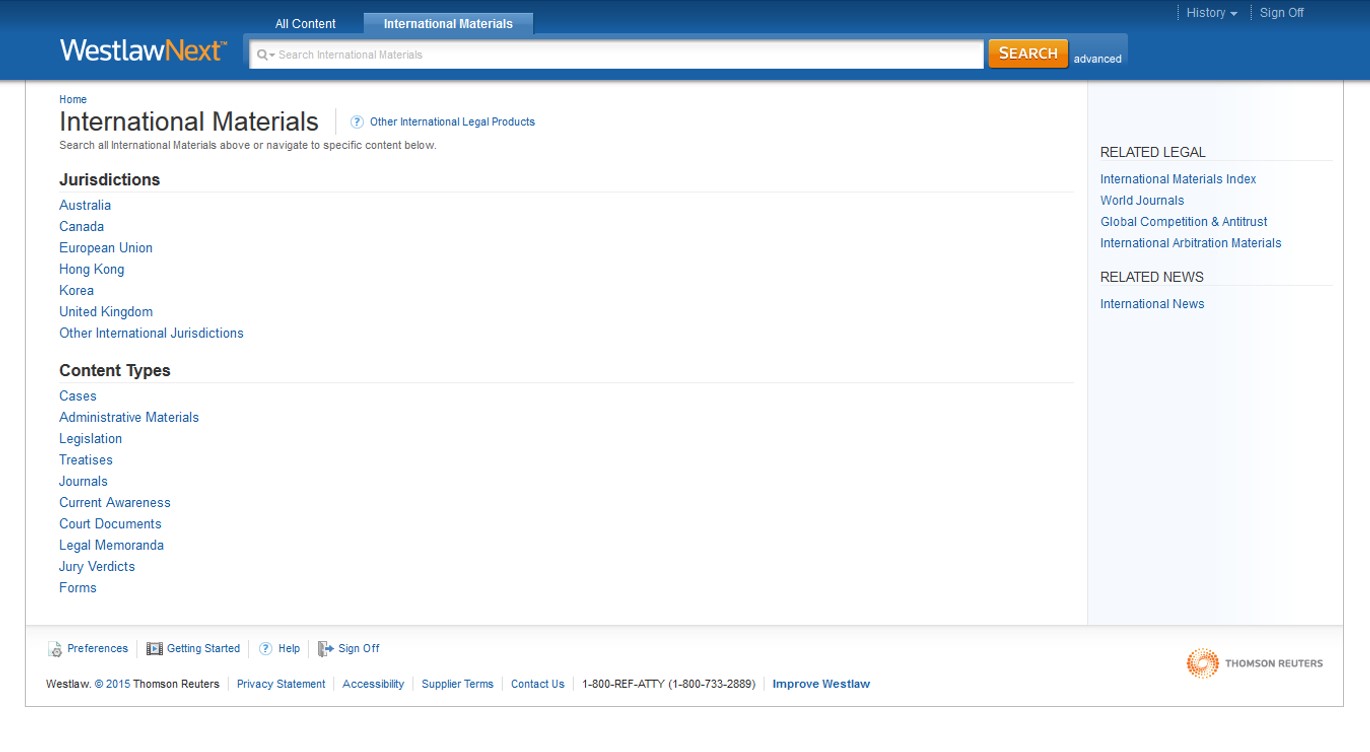
Task: Click the WestlawNext logo
Action: [x=143, y=51]
